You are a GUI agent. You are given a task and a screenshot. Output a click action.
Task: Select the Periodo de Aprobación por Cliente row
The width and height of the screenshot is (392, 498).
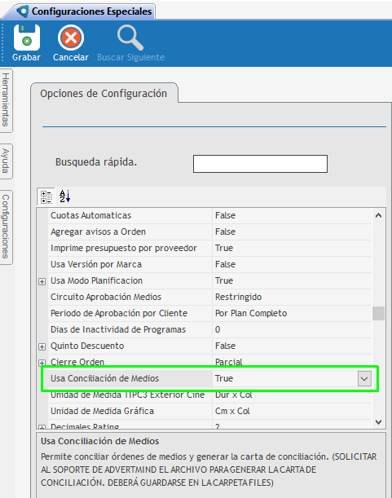click(210, 313)
